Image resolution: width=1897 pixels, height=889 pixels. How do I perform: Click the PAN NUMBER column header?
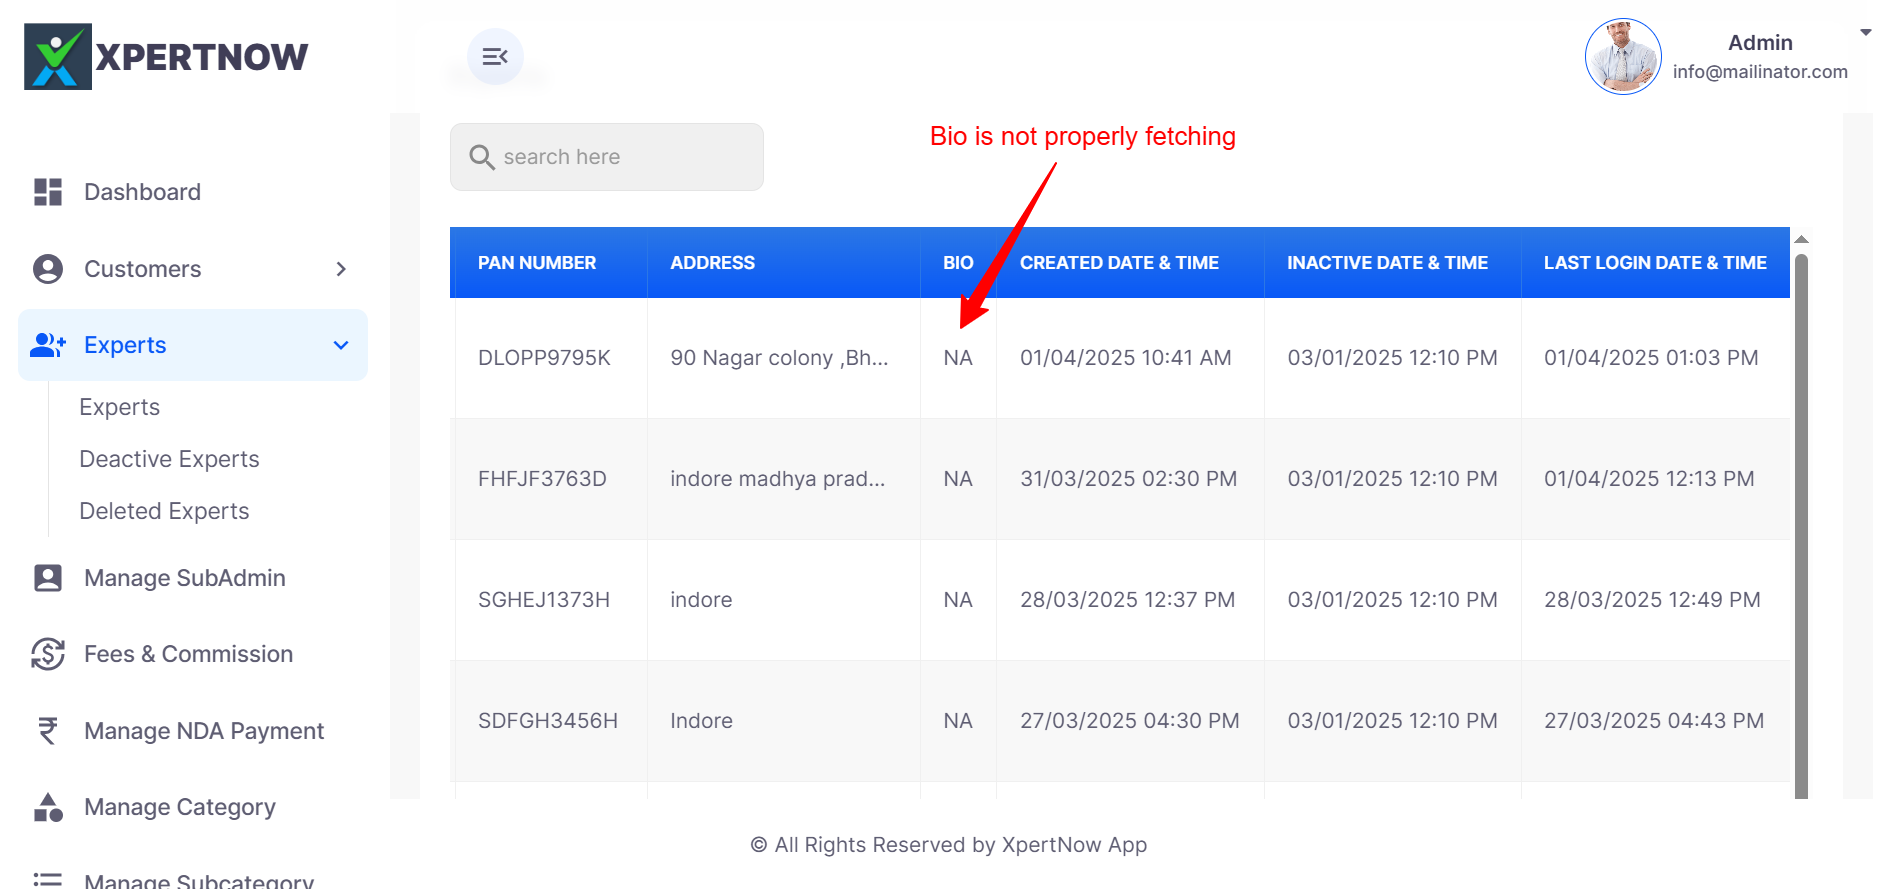point(537,263)
